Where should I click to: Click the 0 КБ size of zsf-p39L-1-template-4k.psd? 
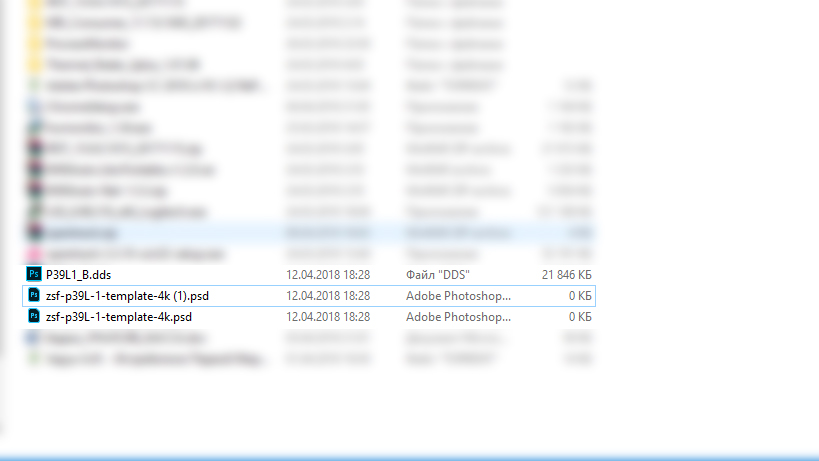[580, 317]
